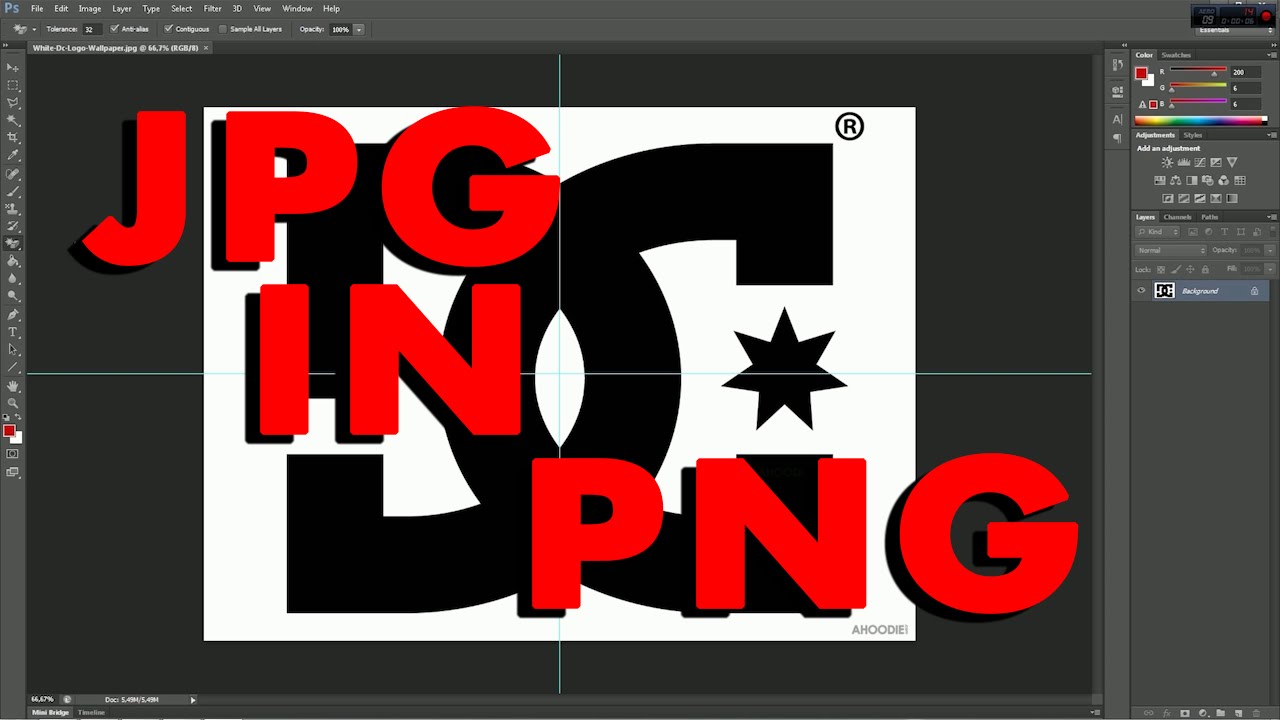1280x720 pixels.
Task: Select the Horizontal Type tool
Action: pyautogui.click(x=13, y=332)
